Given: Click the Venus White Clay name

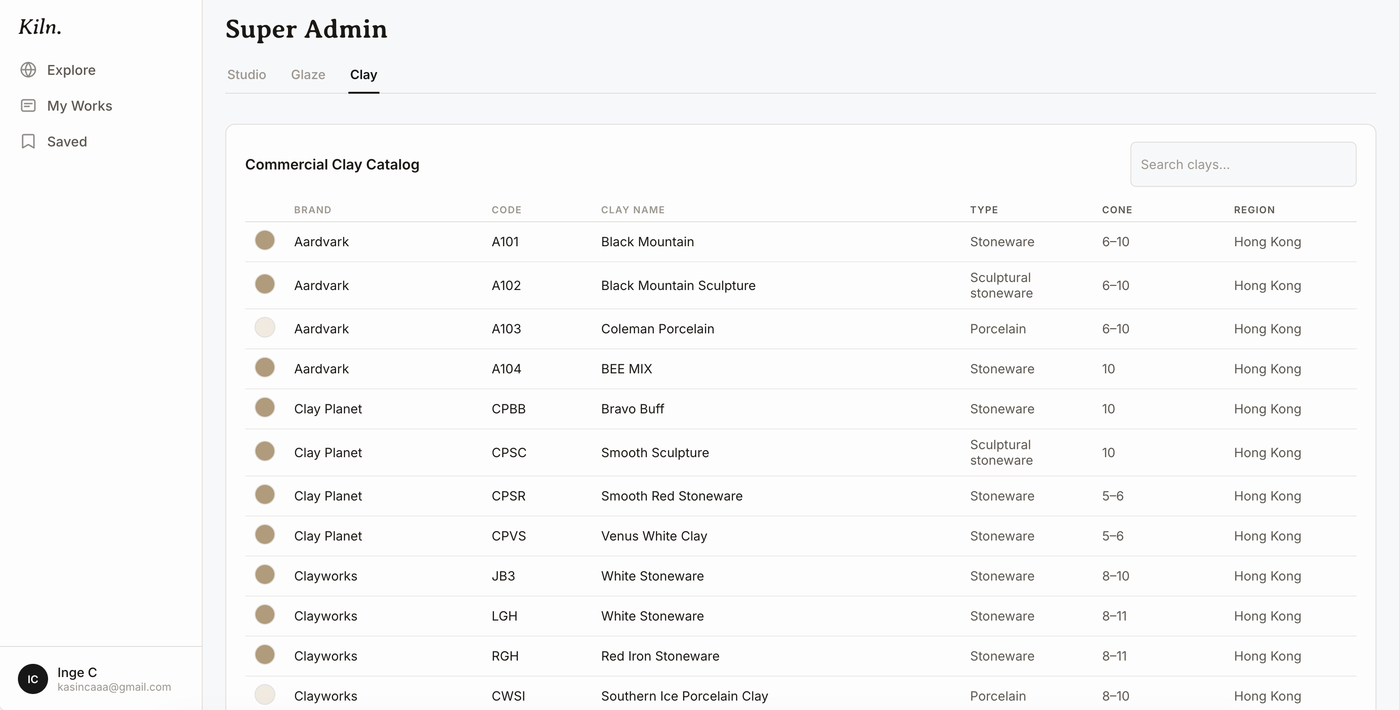Looking at the screenshot, I should (x=654, y=536).
